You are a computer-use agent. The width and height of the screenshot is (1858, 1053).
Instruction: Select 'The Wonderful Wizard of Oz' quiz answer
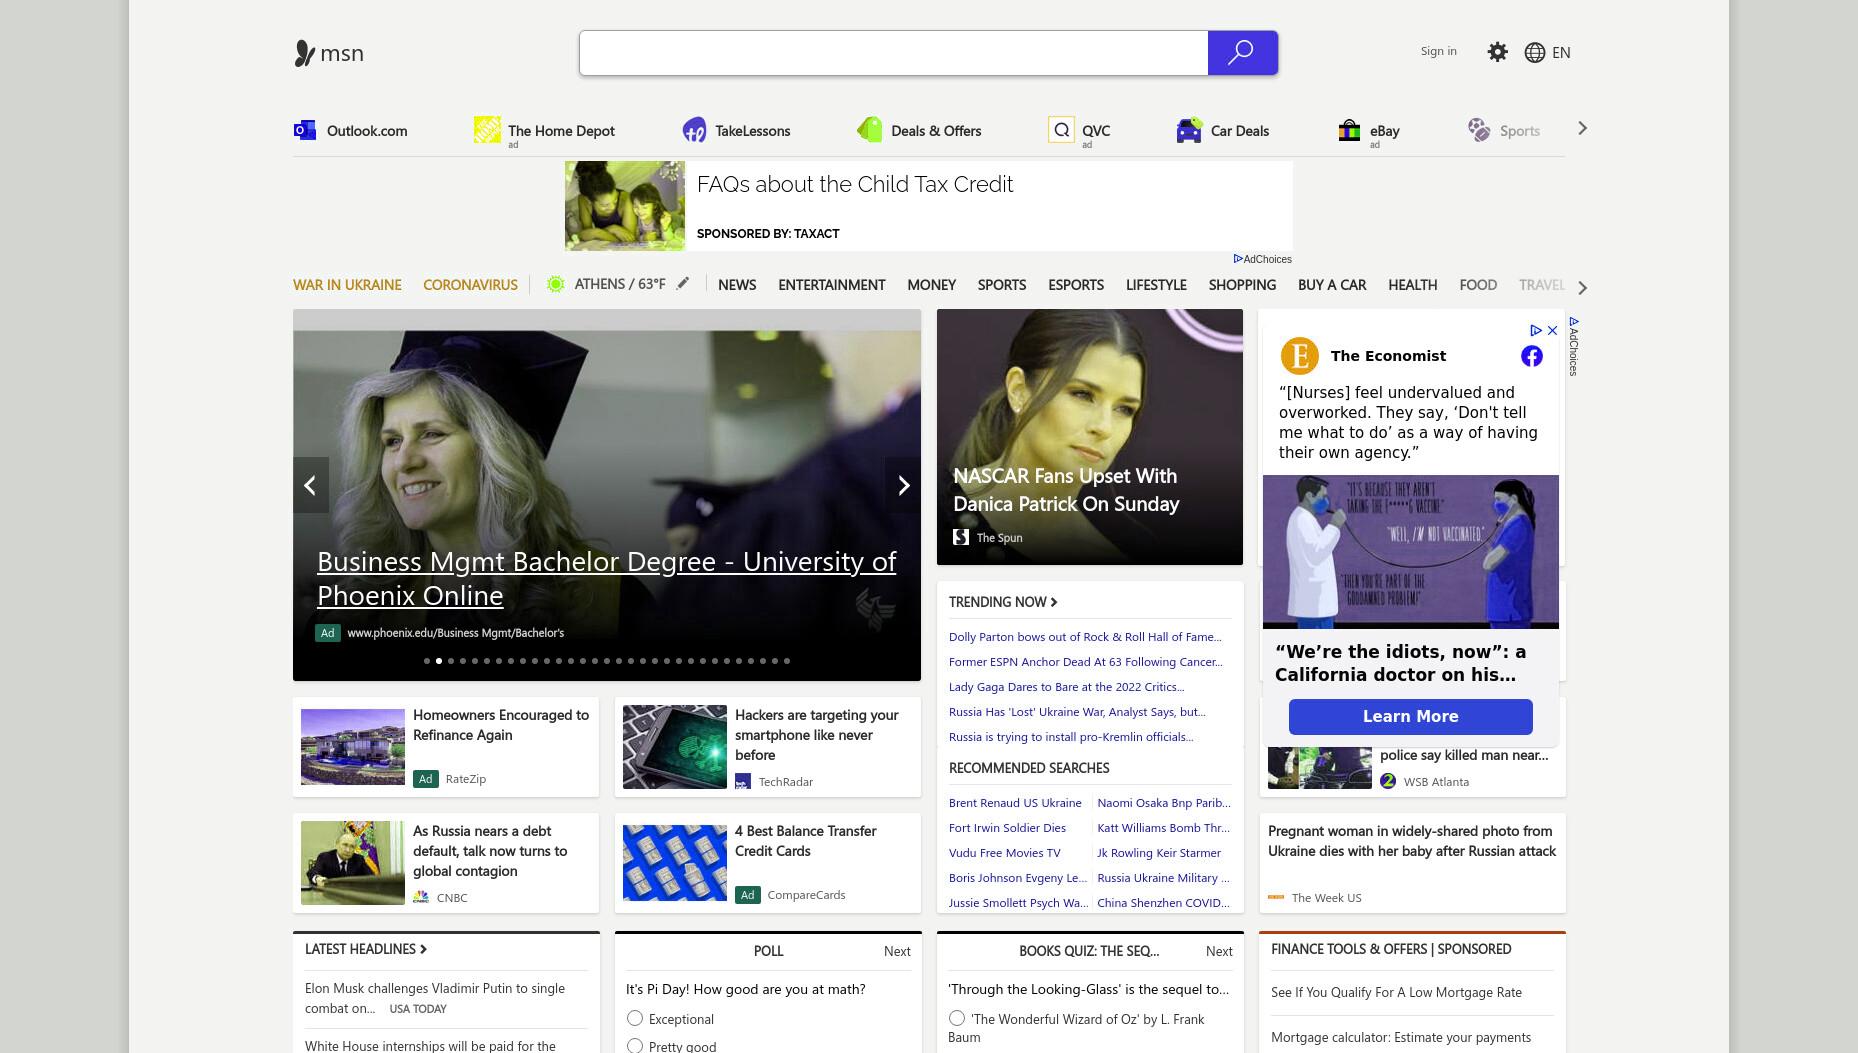957,1018
